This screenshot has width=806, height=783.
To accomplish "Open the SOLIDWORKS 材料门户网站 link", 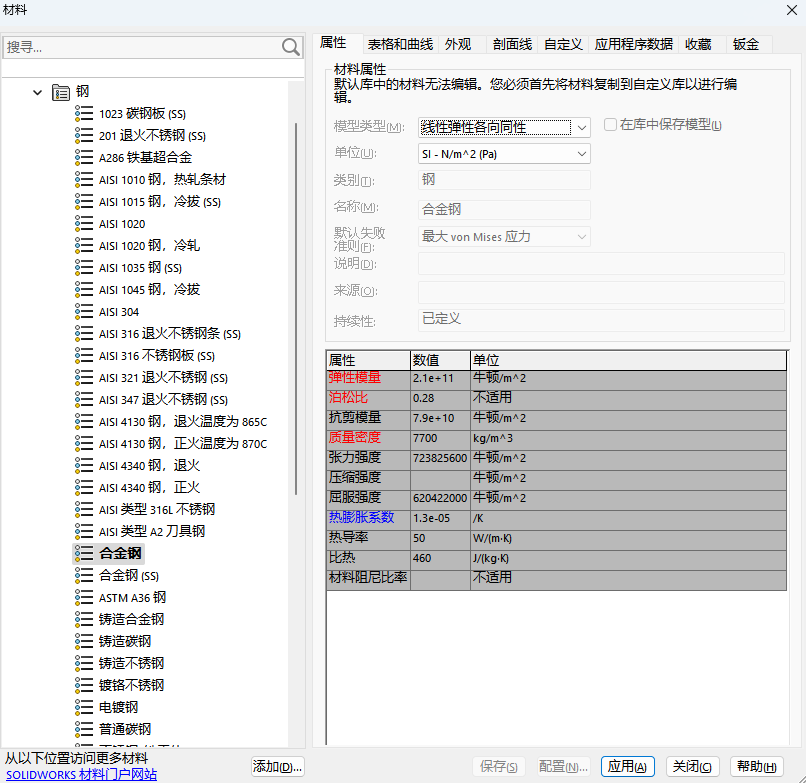I will [x=80, y=774].
